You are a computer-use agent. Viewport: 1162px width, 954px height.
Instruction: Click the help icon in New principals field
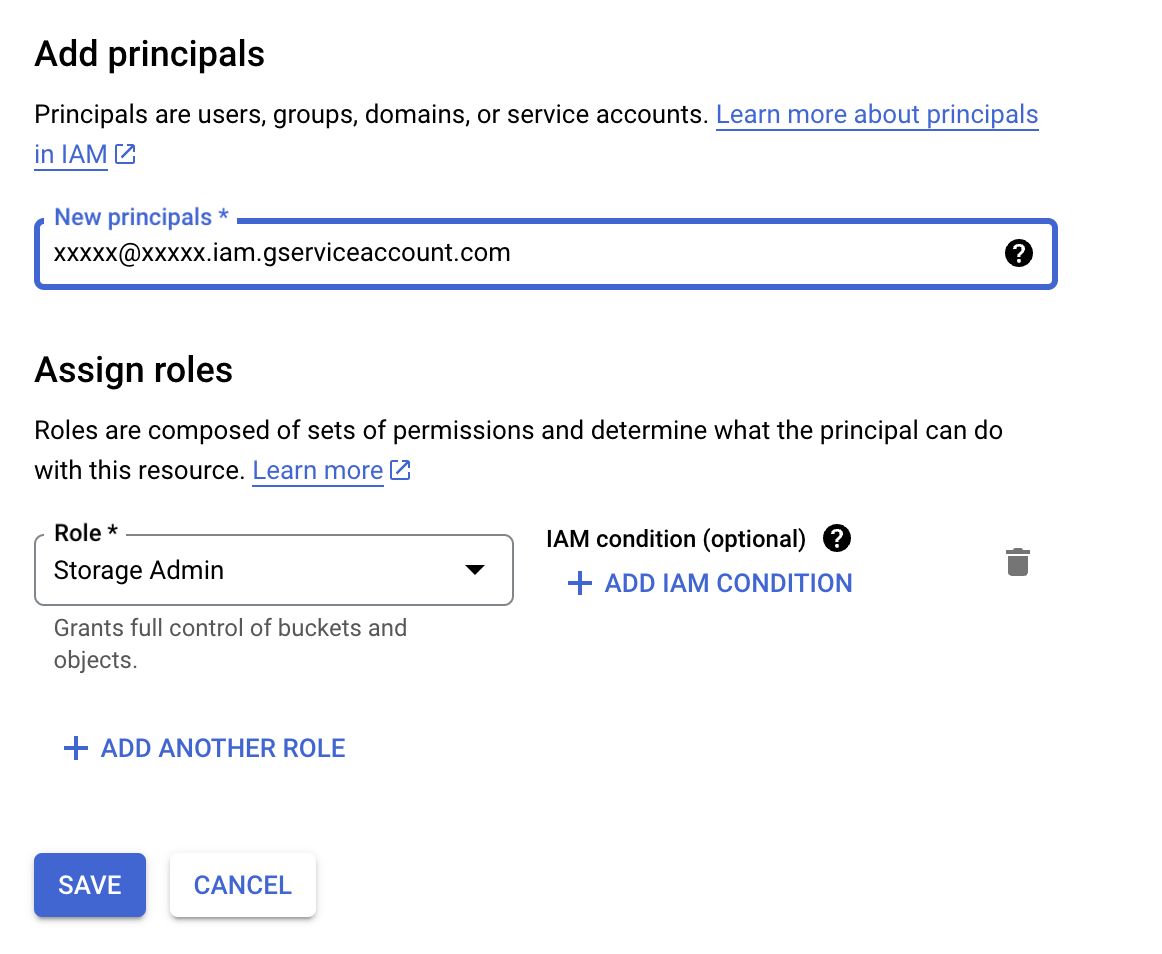[1017, 254]
